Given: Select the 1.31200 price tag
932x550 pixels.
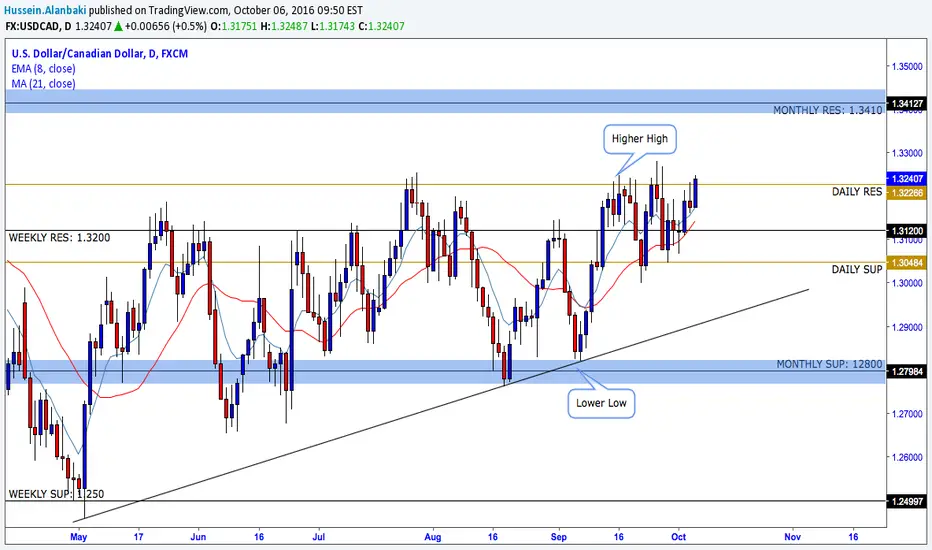Looking at the screenshot, I should tap(906, 231).
